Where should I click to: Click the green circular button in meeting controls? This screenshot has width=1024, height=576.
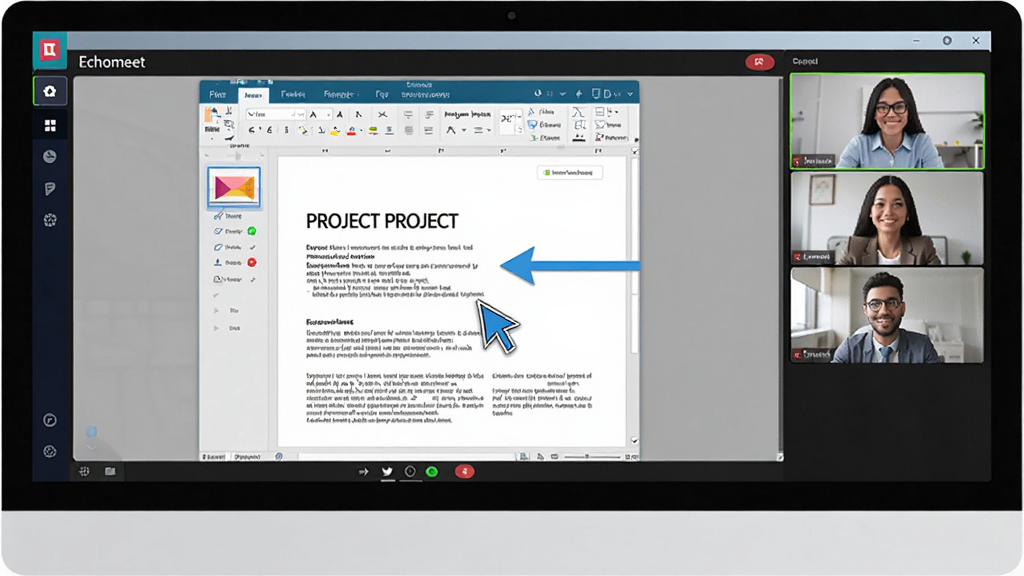pos(432,472)
